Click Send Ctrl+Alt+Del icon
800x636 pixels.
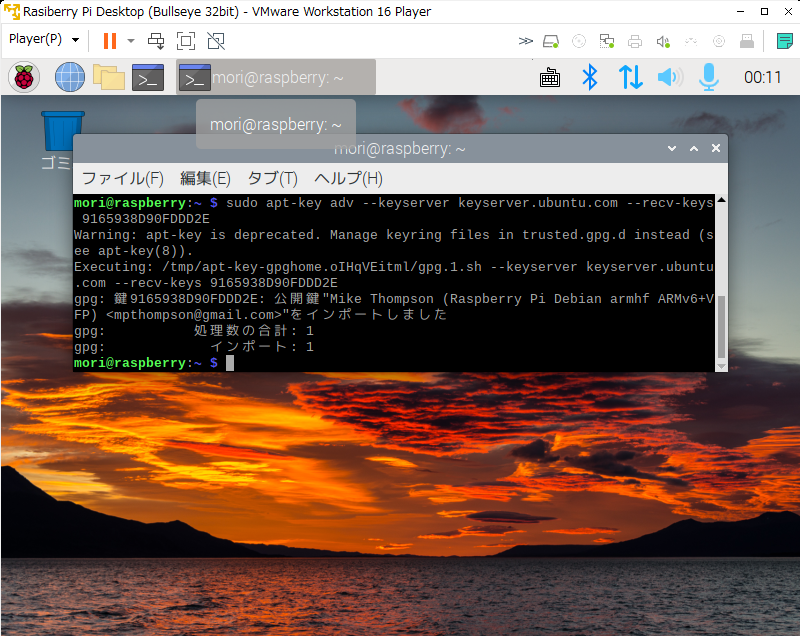(x=156, y=41)
